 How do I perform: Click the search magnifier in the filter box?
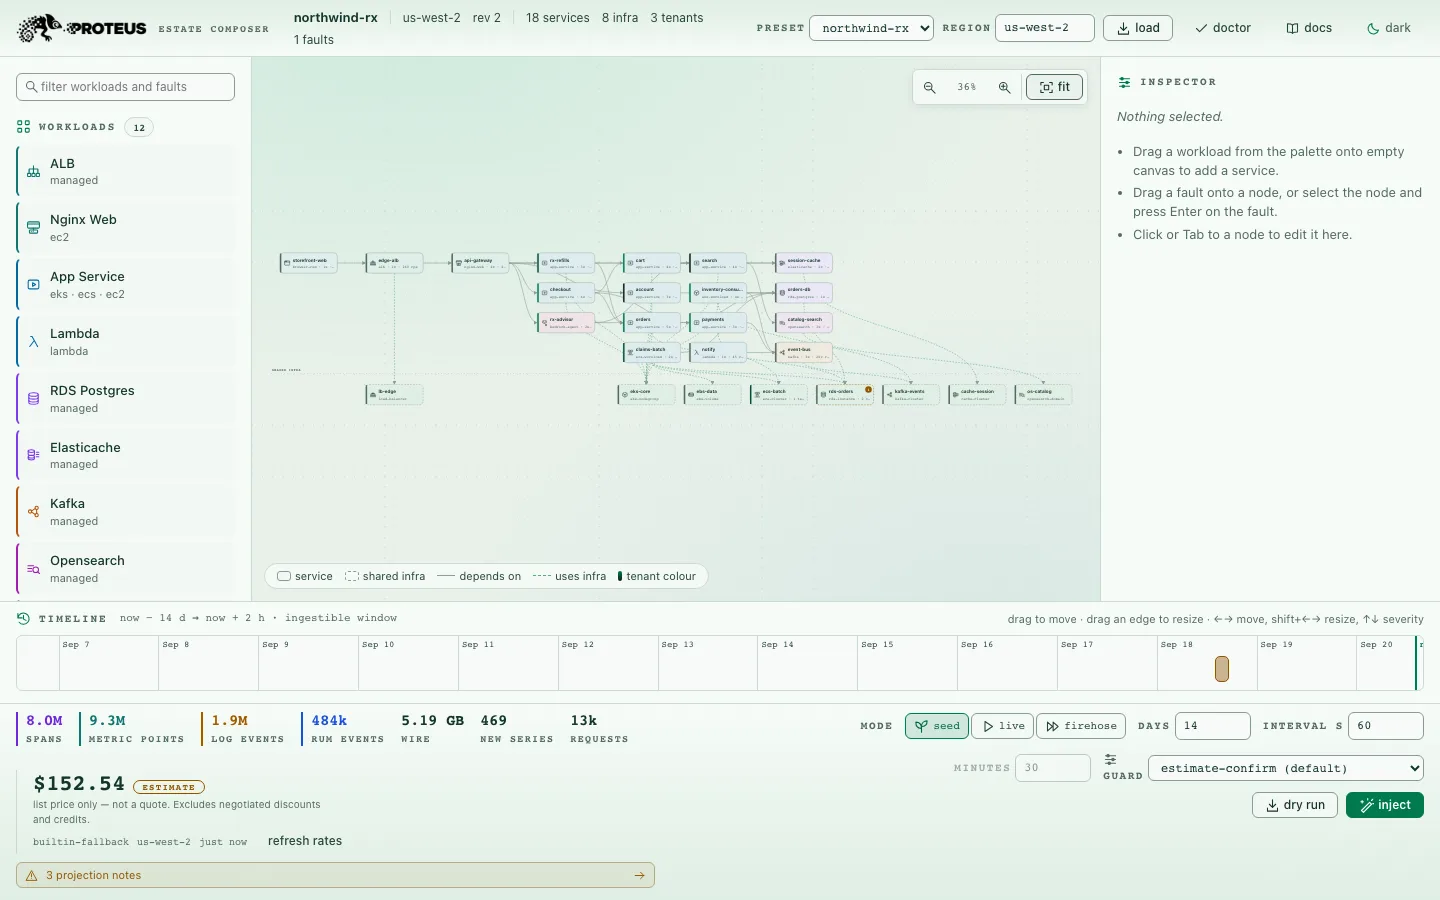[x=32, y=87]
